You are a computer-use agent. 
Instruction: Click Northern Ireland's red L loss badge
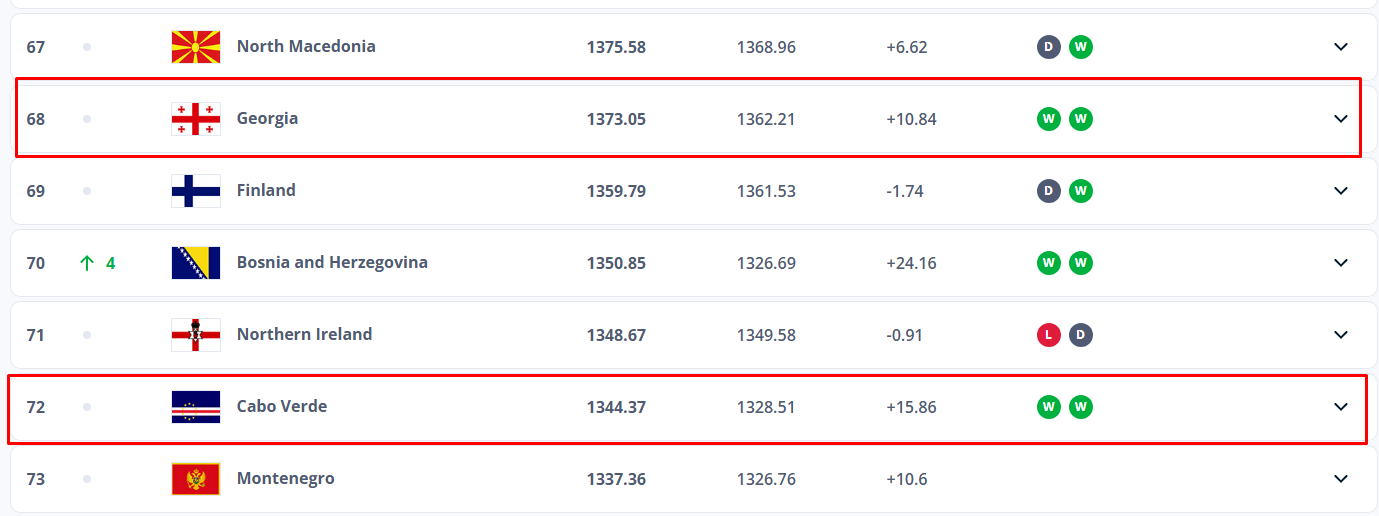1048,335
